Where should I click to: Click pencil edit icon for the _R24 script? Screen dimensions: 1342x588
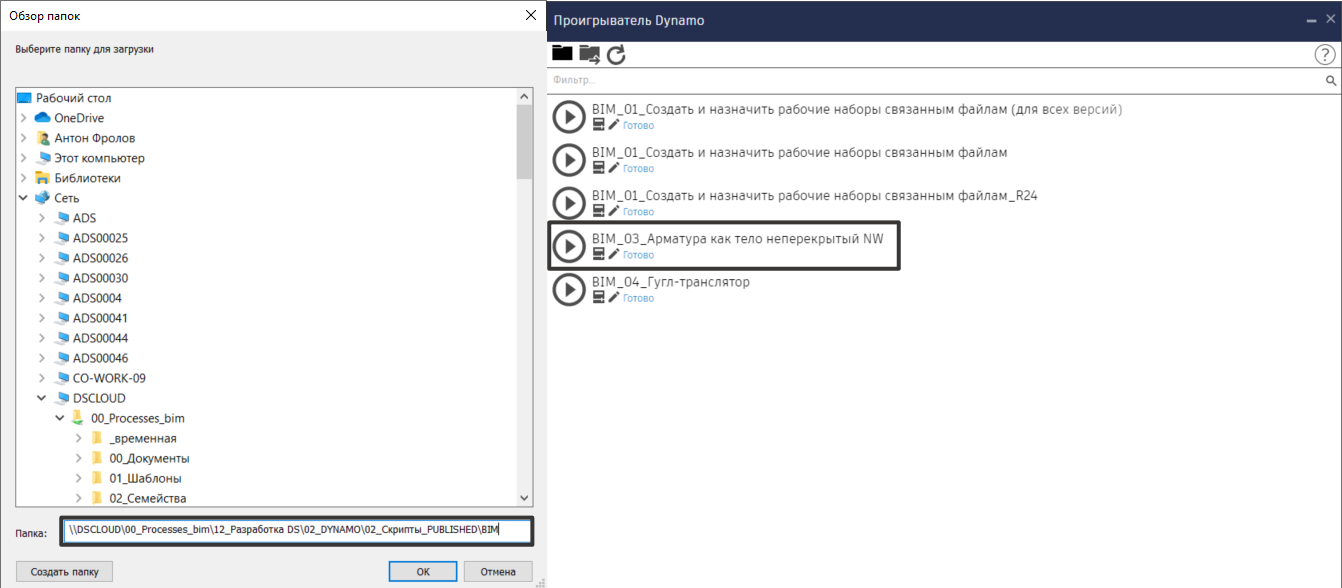click(x=614, y=211)
